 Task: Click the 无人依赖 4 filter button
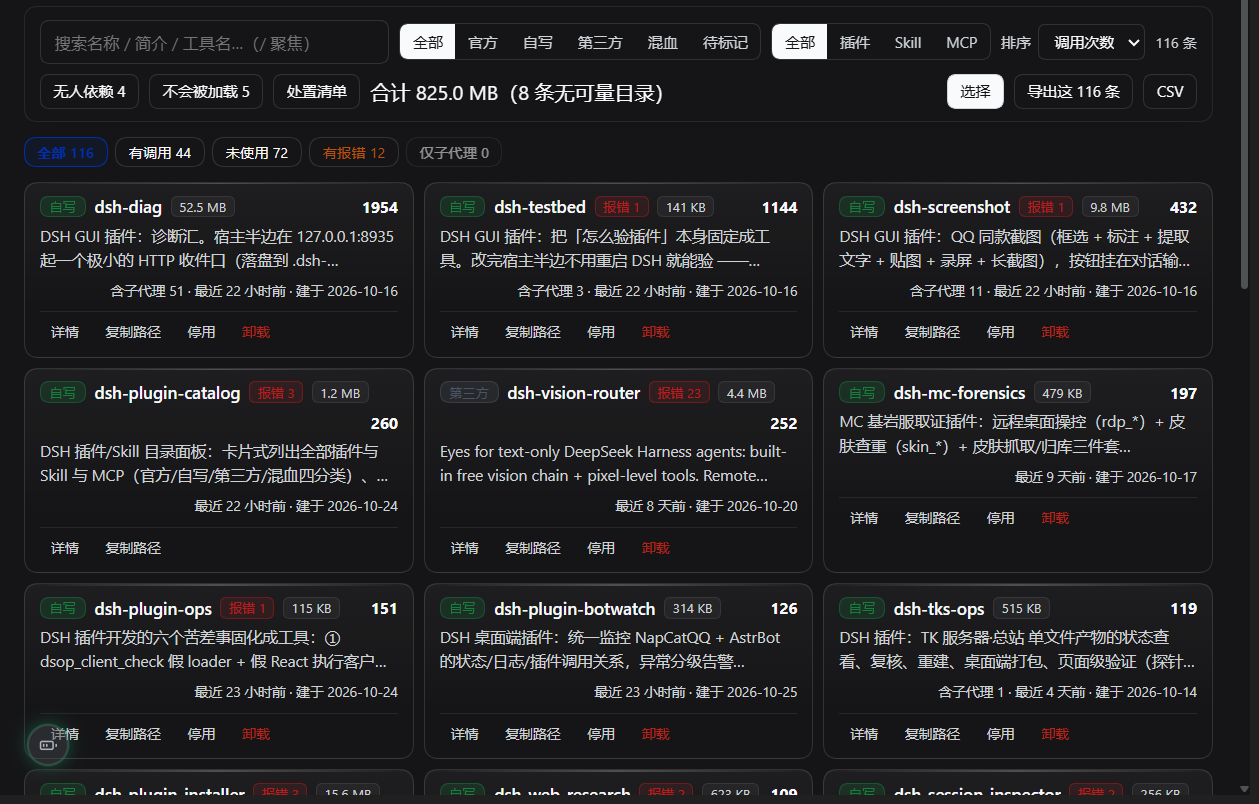coord(90,92)
